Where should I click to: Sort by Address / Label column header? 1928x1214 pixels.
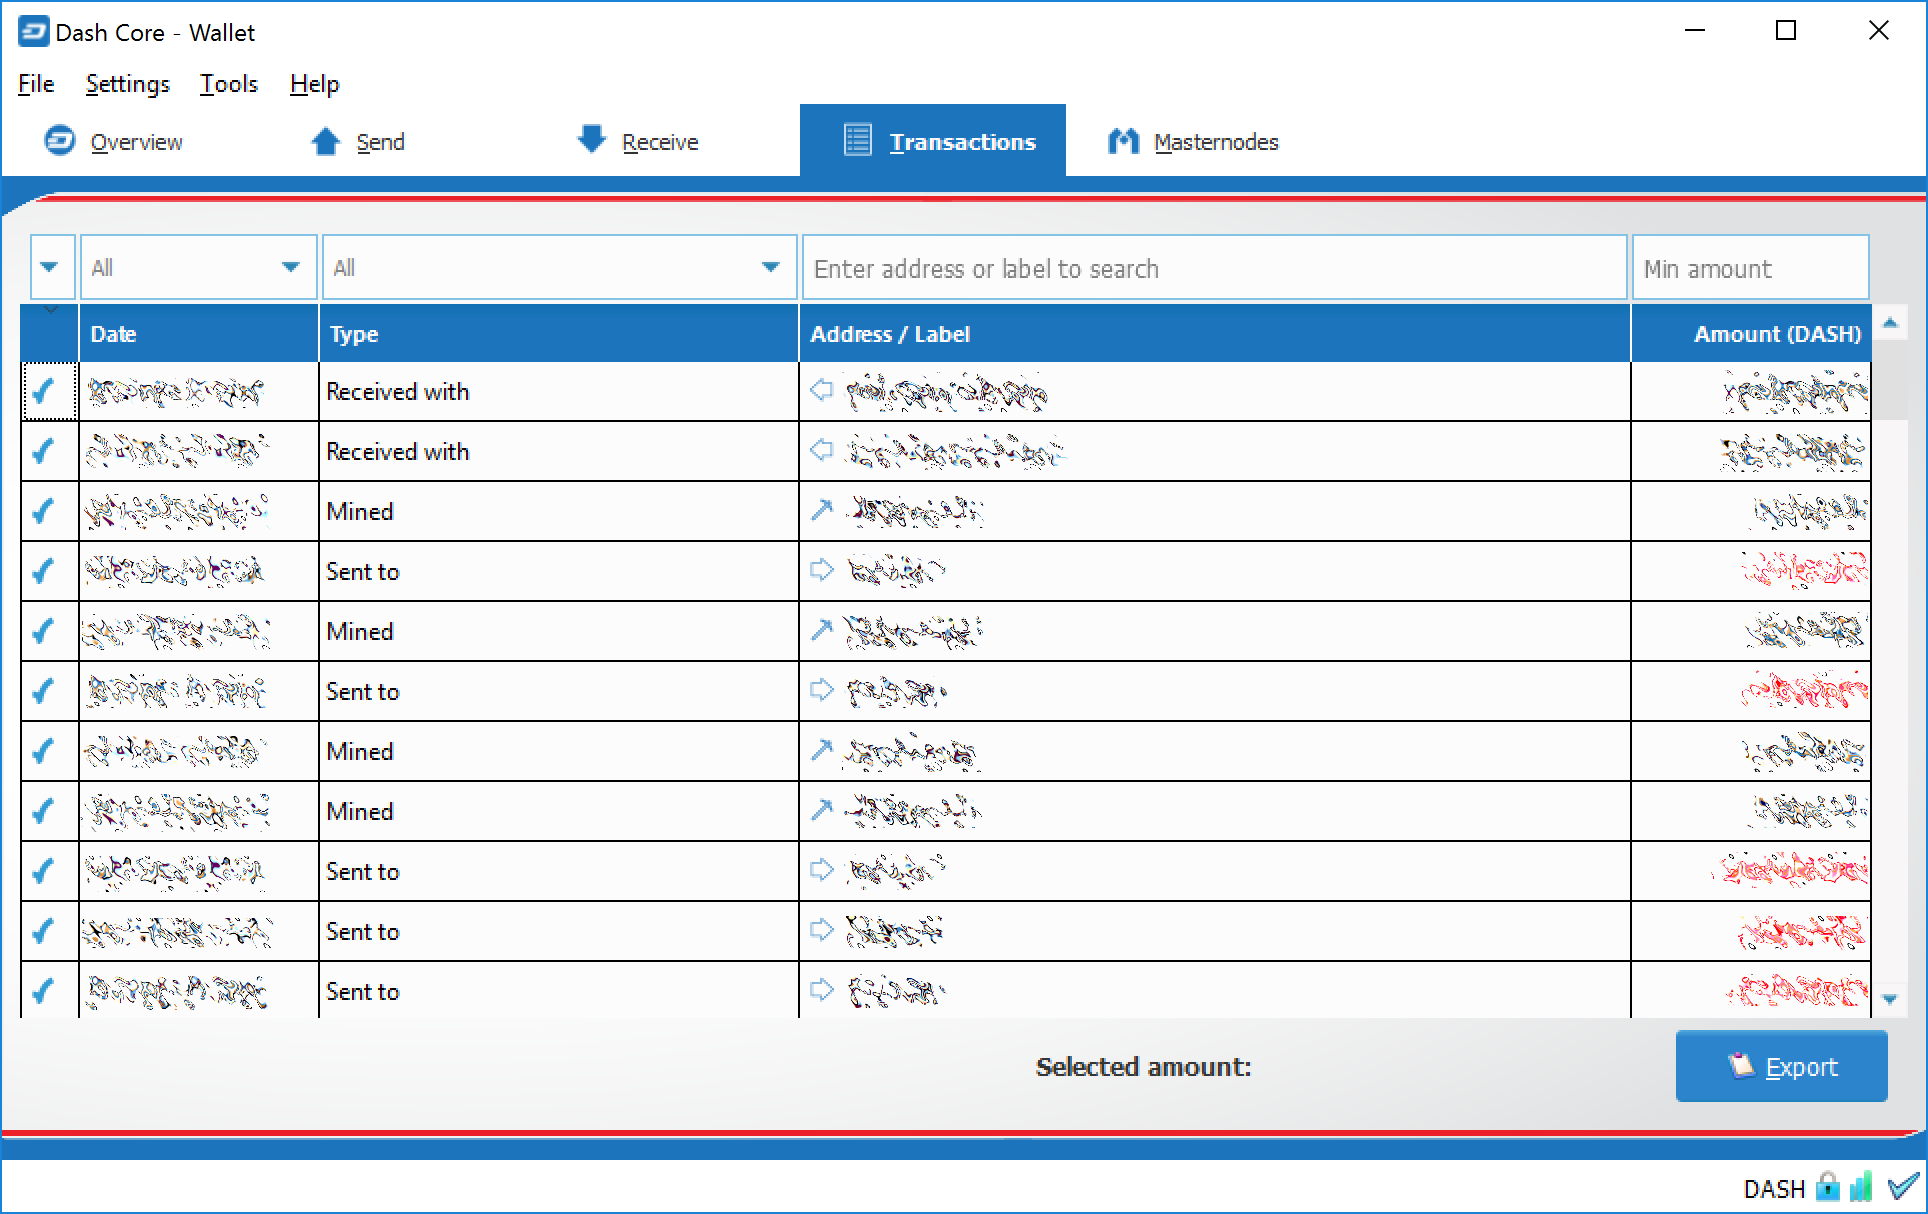(1215, 334)
